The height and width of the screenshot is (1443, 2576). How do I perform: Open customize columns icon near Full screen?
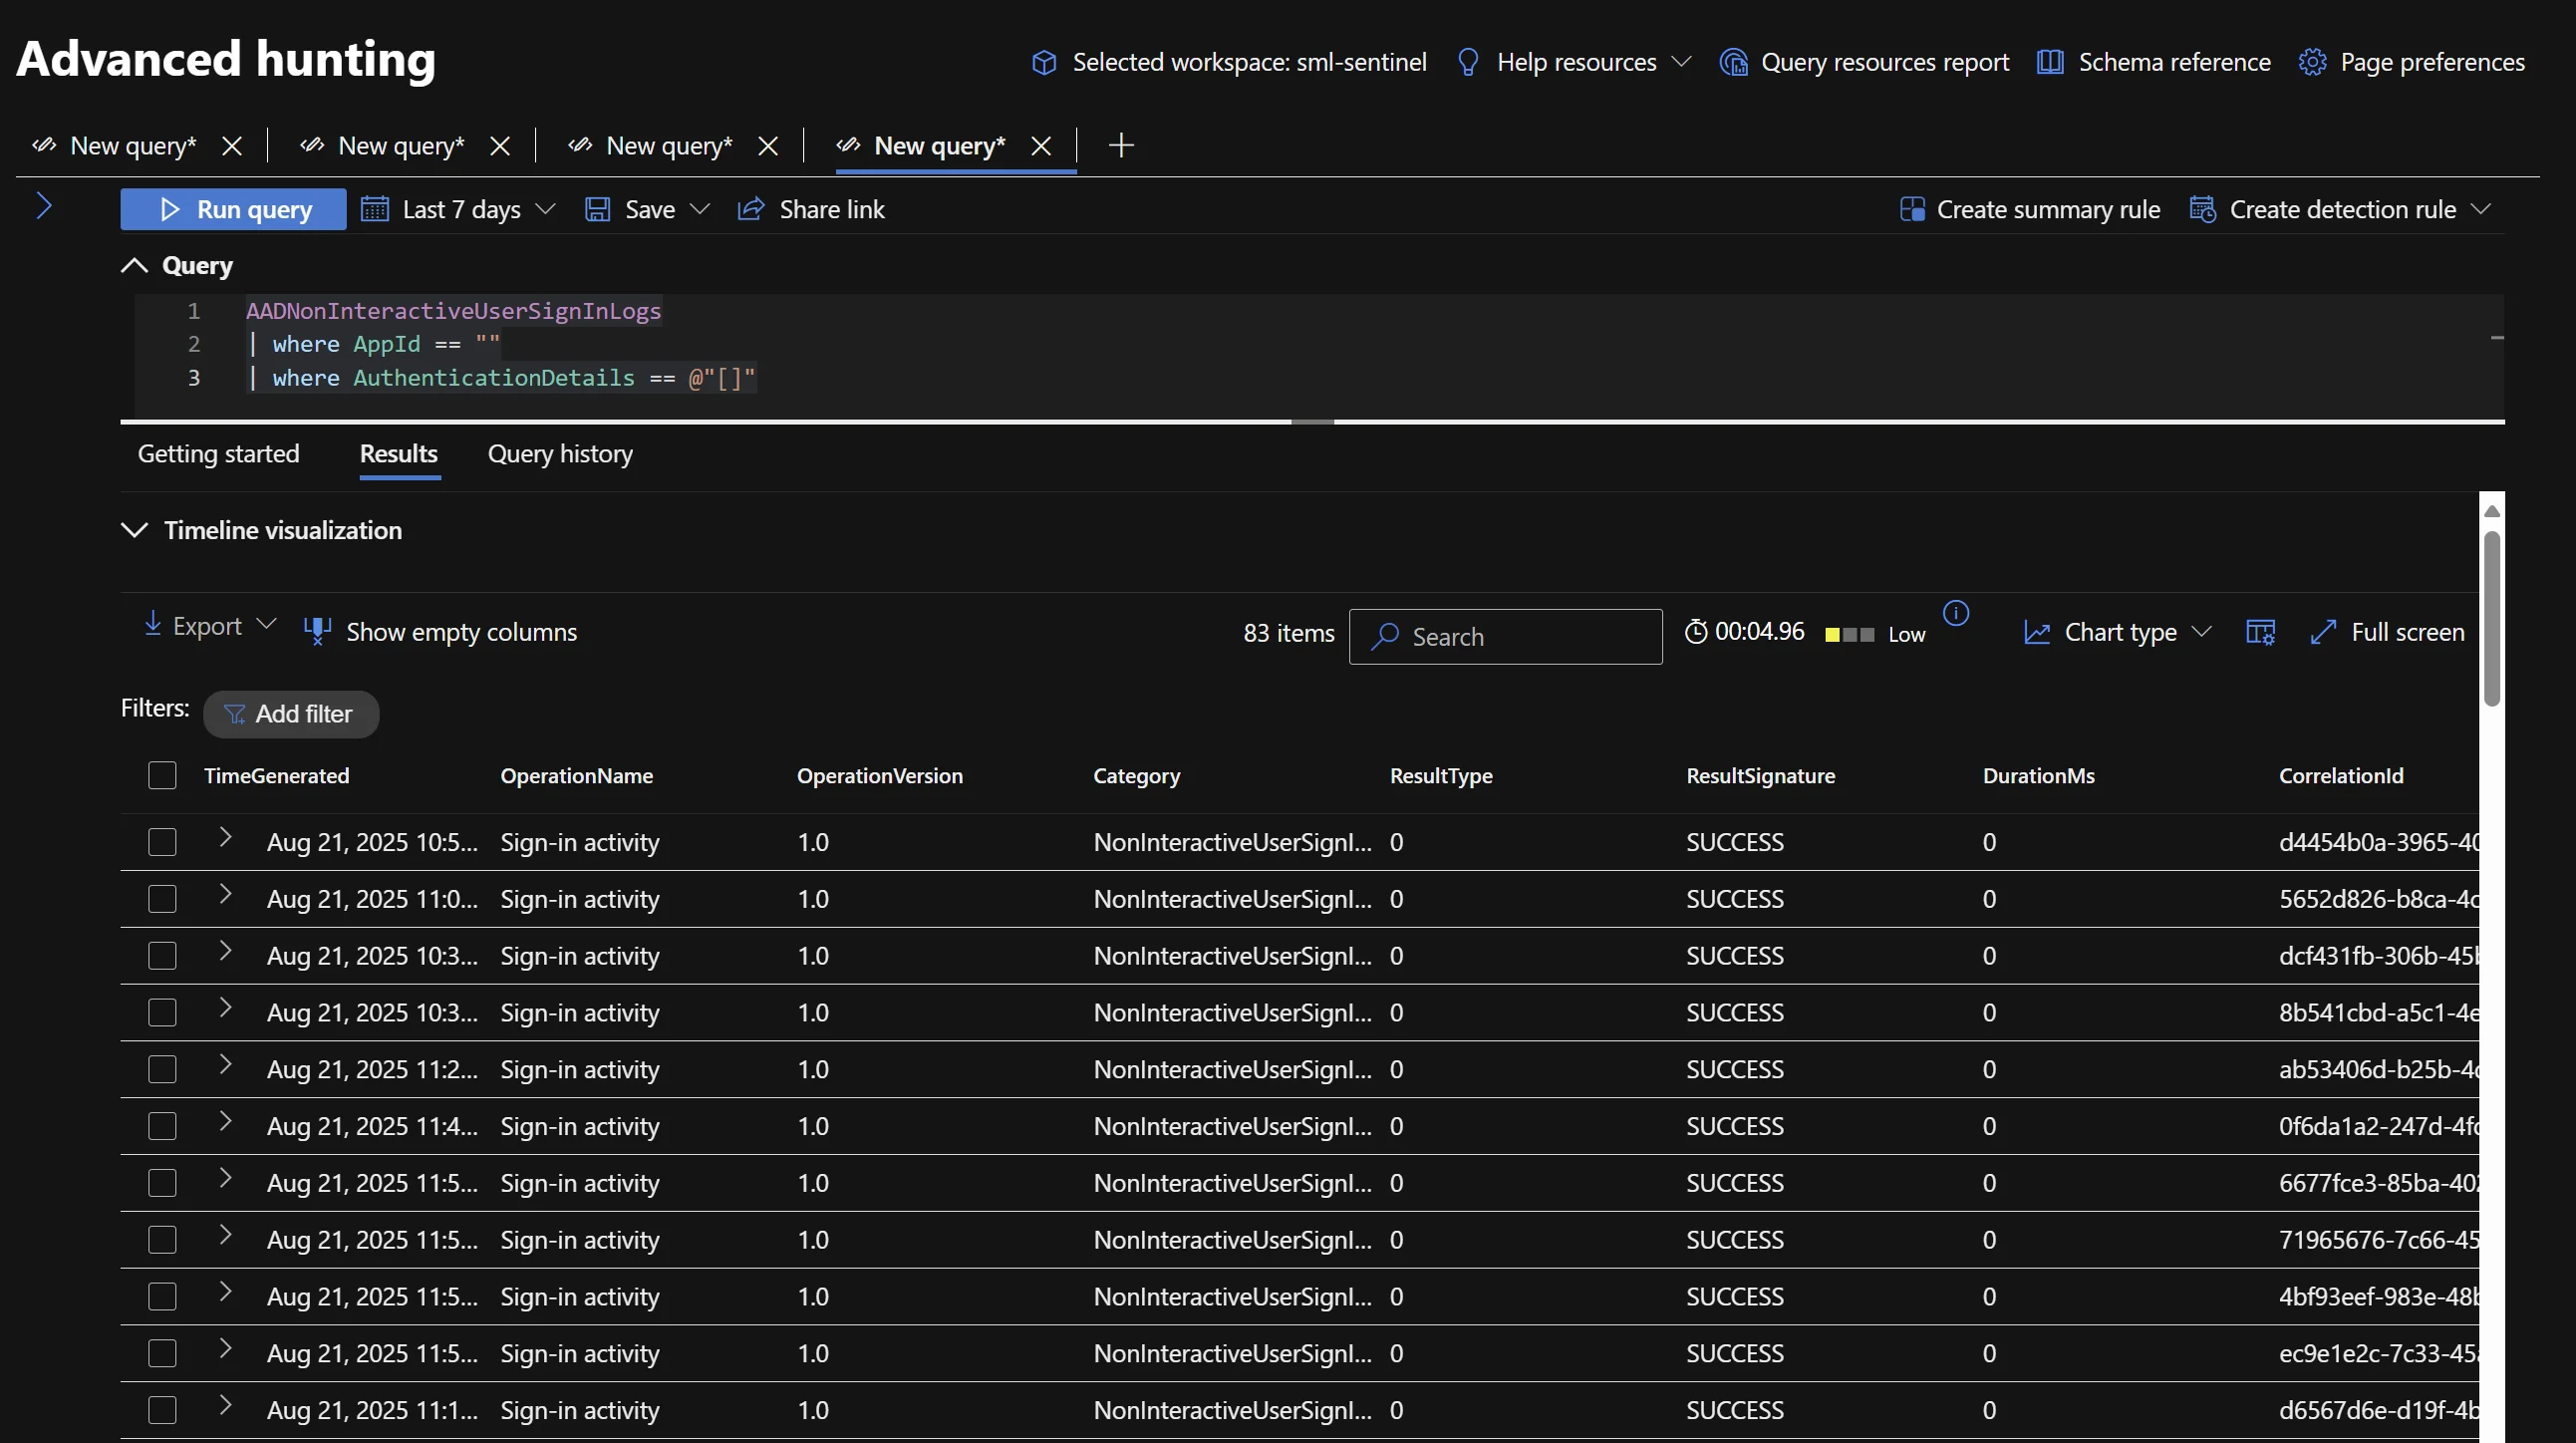(2260, 632)
